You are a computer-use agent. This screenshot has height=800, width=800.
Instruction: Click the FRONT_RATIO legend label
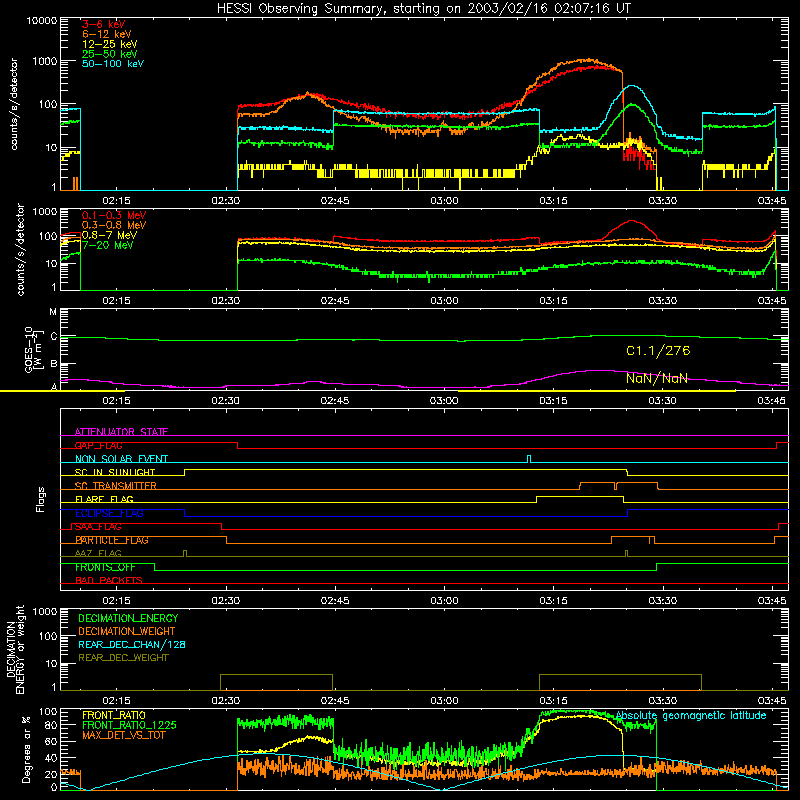[x=114, y=715]
